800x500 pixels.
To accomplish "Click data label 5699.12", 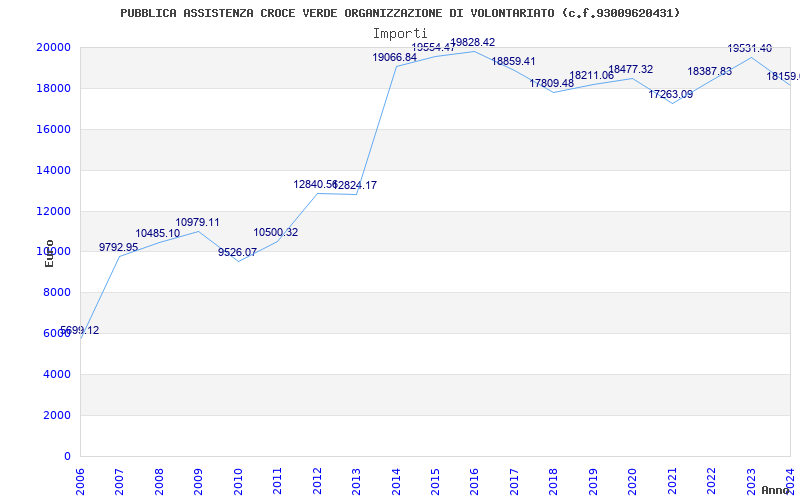I will 80,331.
